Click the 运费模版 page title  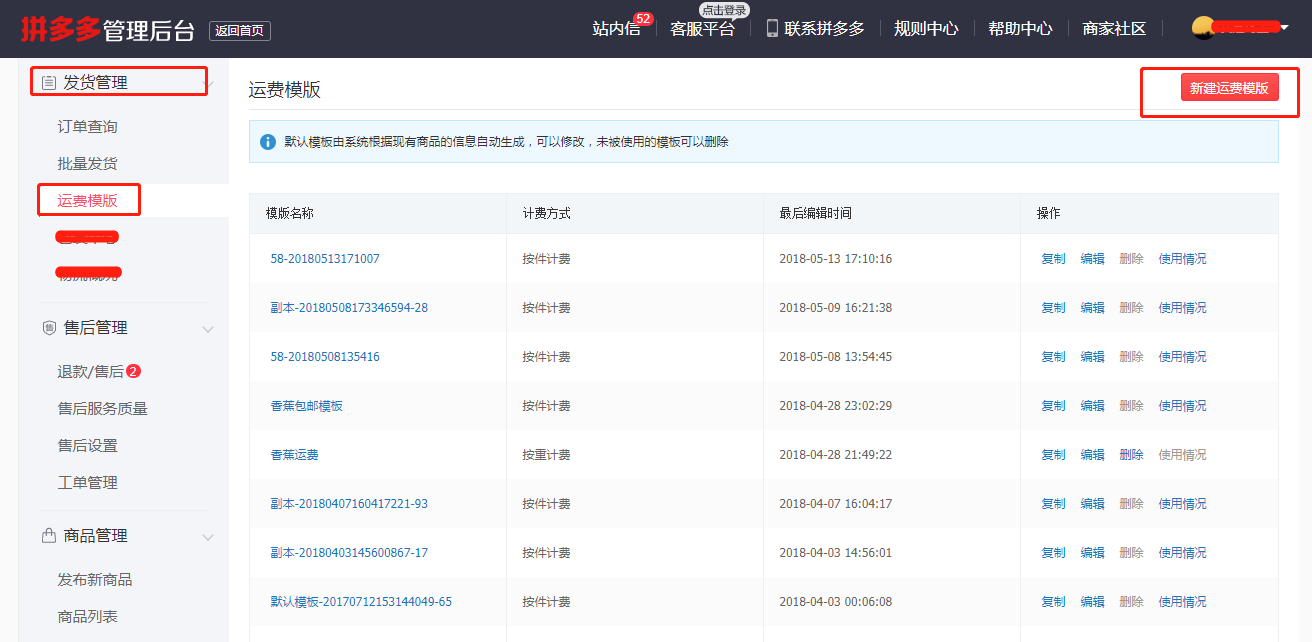[285, 89]
